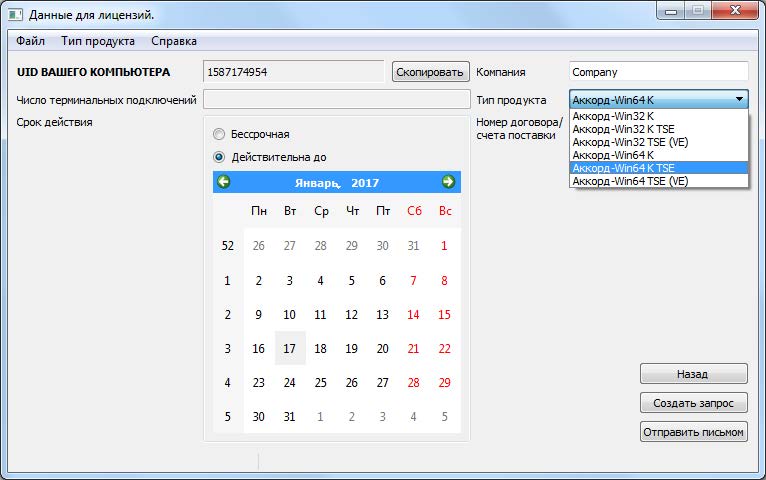Screen dimensions: 766x480
Task: Click the Пн weekday header
Action: pos(259,211)
